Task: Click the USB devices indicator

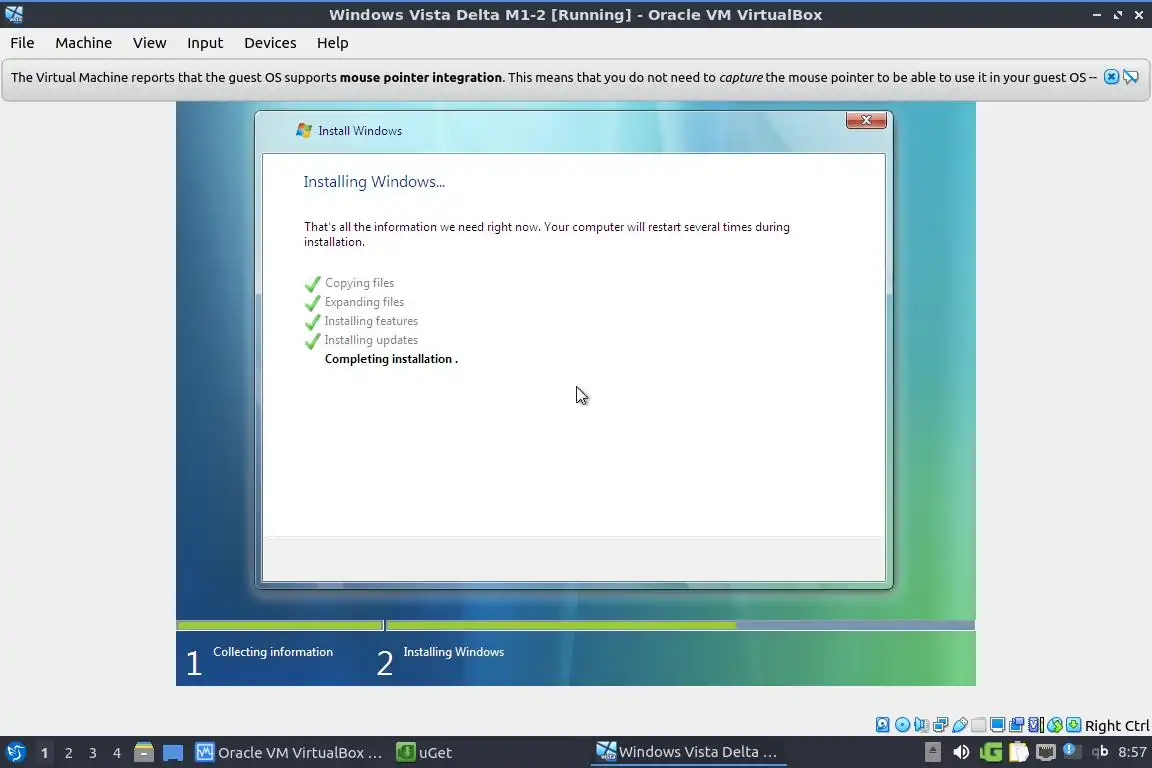Action: (960, 725)
